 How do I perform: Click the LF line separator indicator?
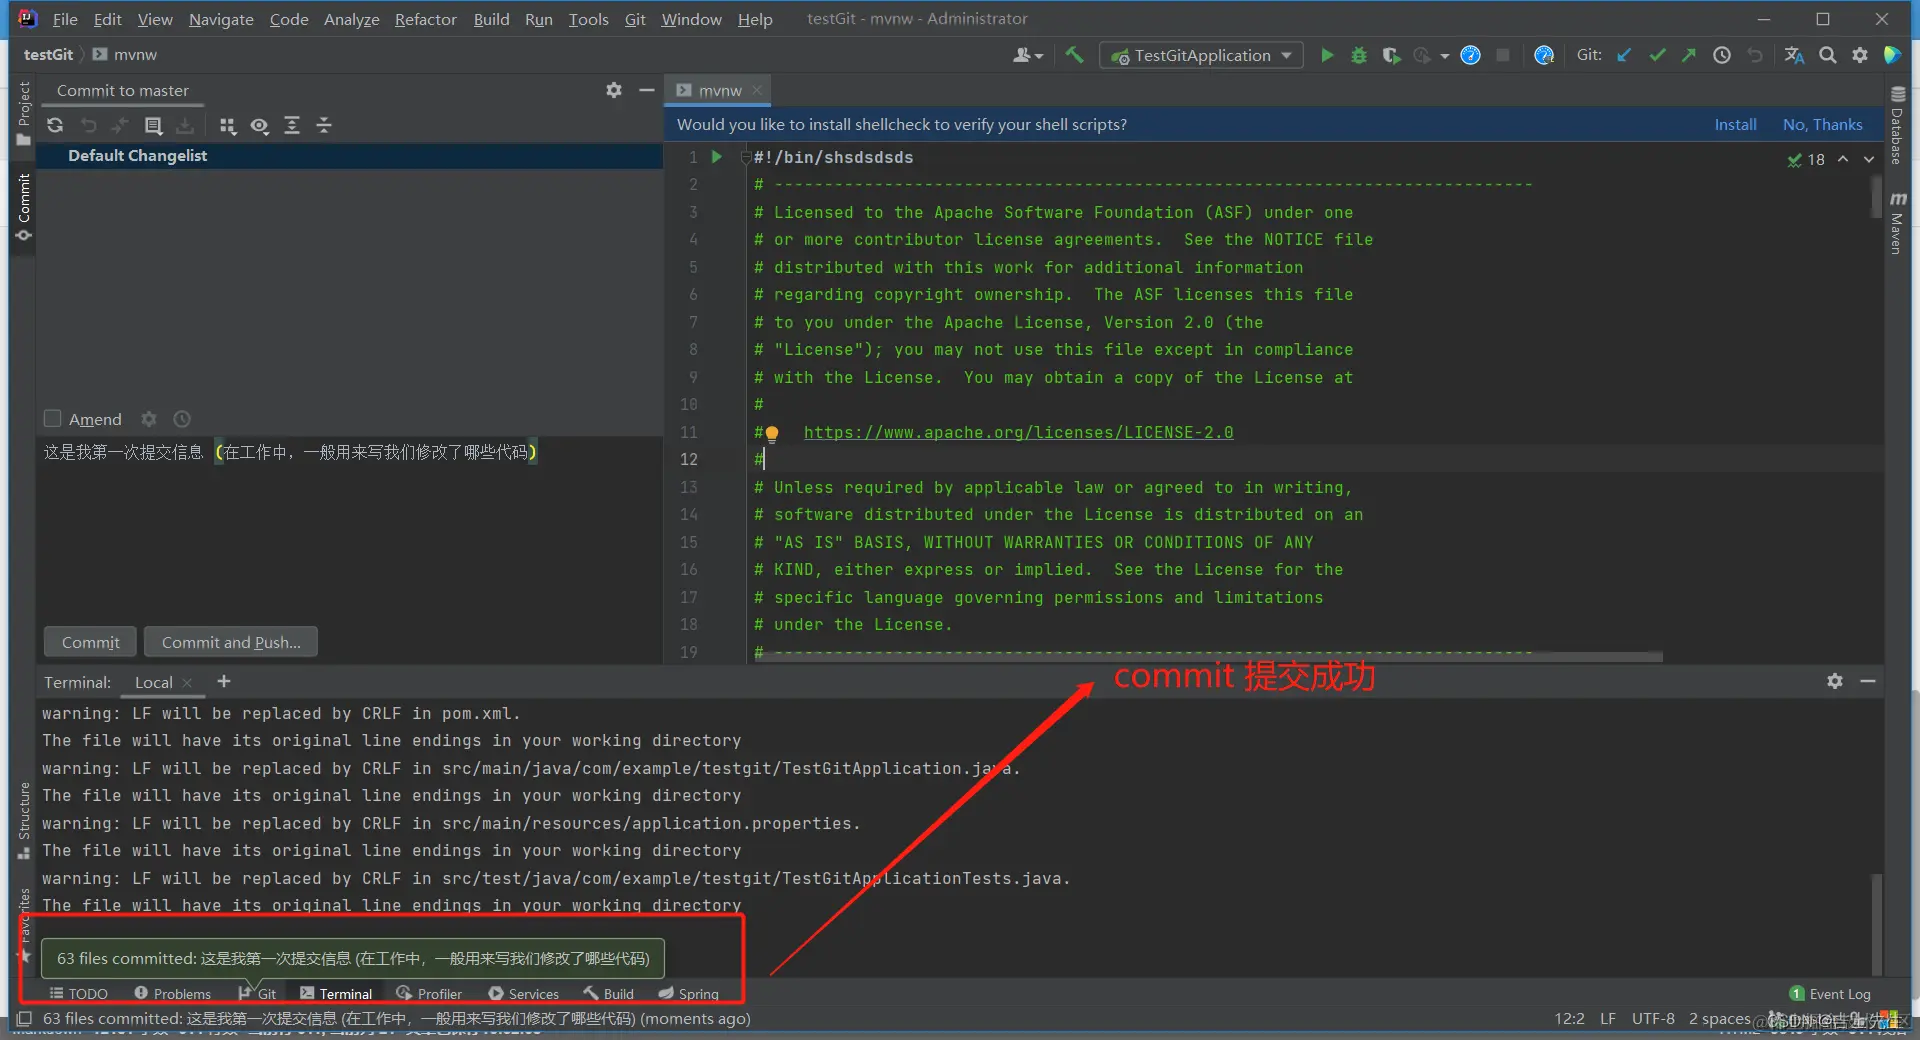[1607, 1018]
